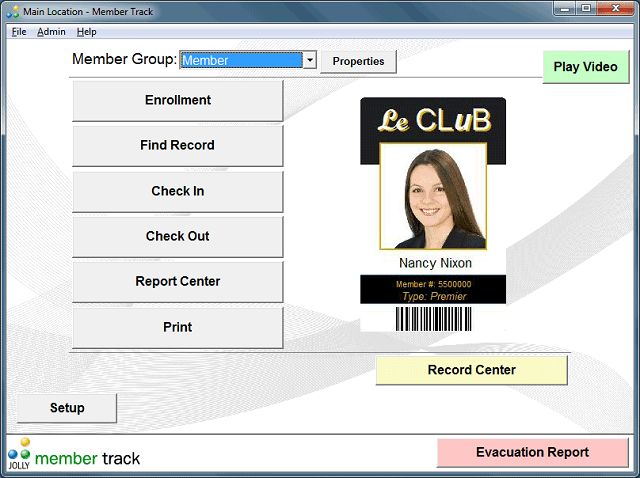Image resolution: width=640 pixels, height=478 pixels.
Task: Open the Help menu
Action: (x=86, y=32)
